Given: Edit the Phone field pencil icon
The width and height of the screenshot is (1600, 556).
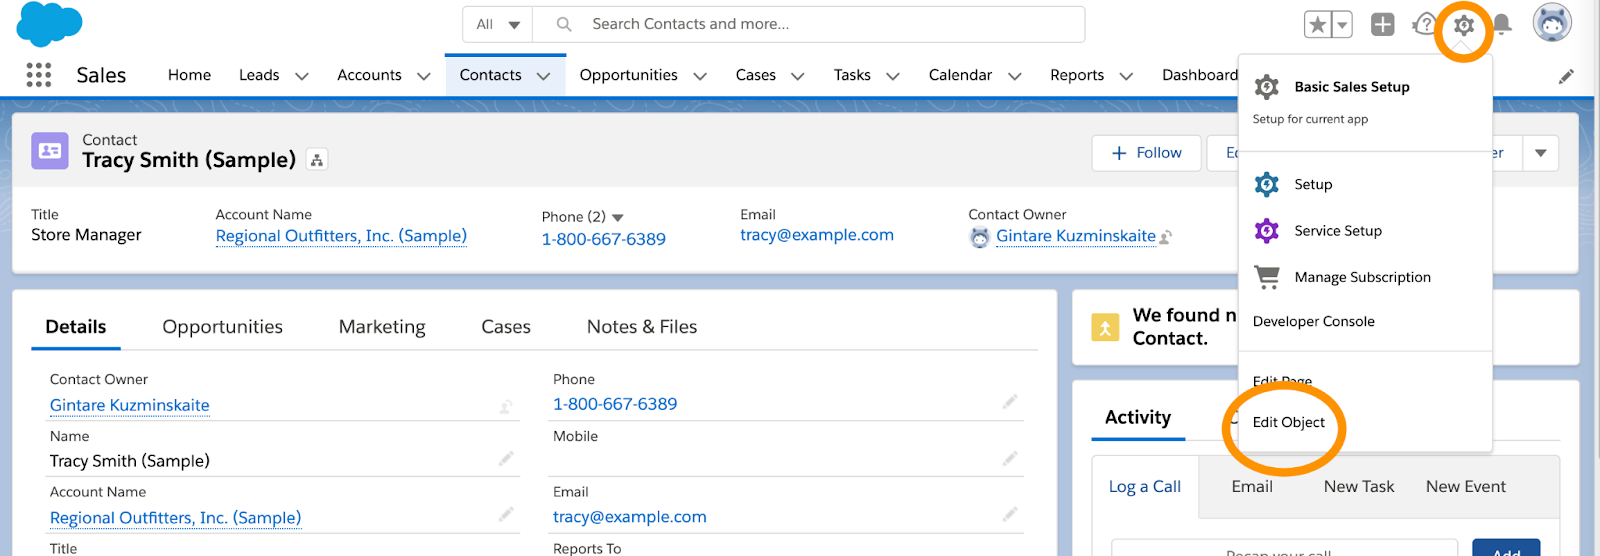Looking at the screenshot, I should tap(1010, 402).
